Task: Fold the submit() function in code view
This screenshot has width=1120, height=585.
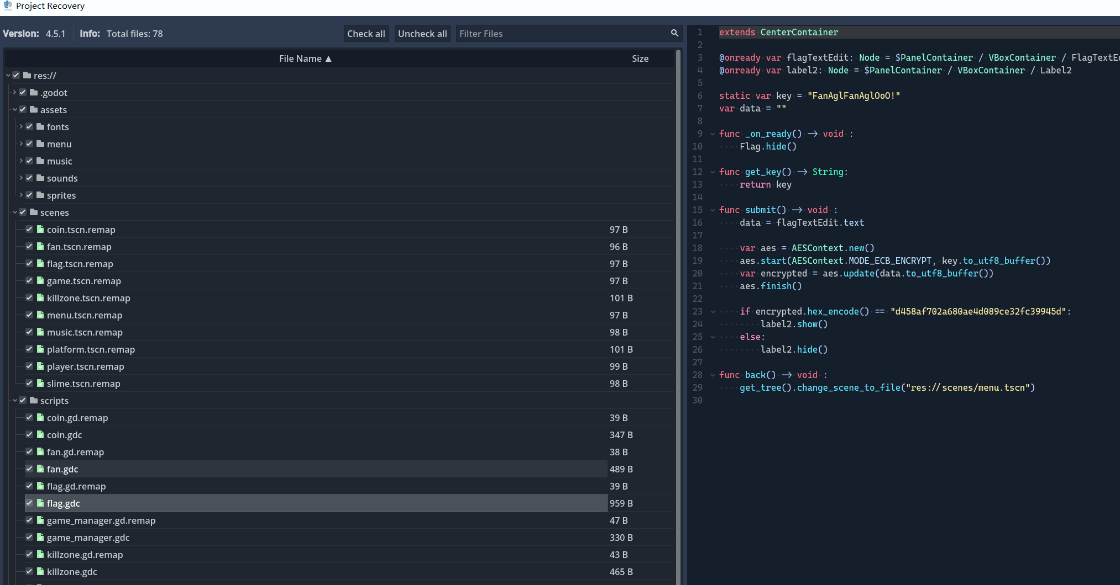Action: click(711, 210)
